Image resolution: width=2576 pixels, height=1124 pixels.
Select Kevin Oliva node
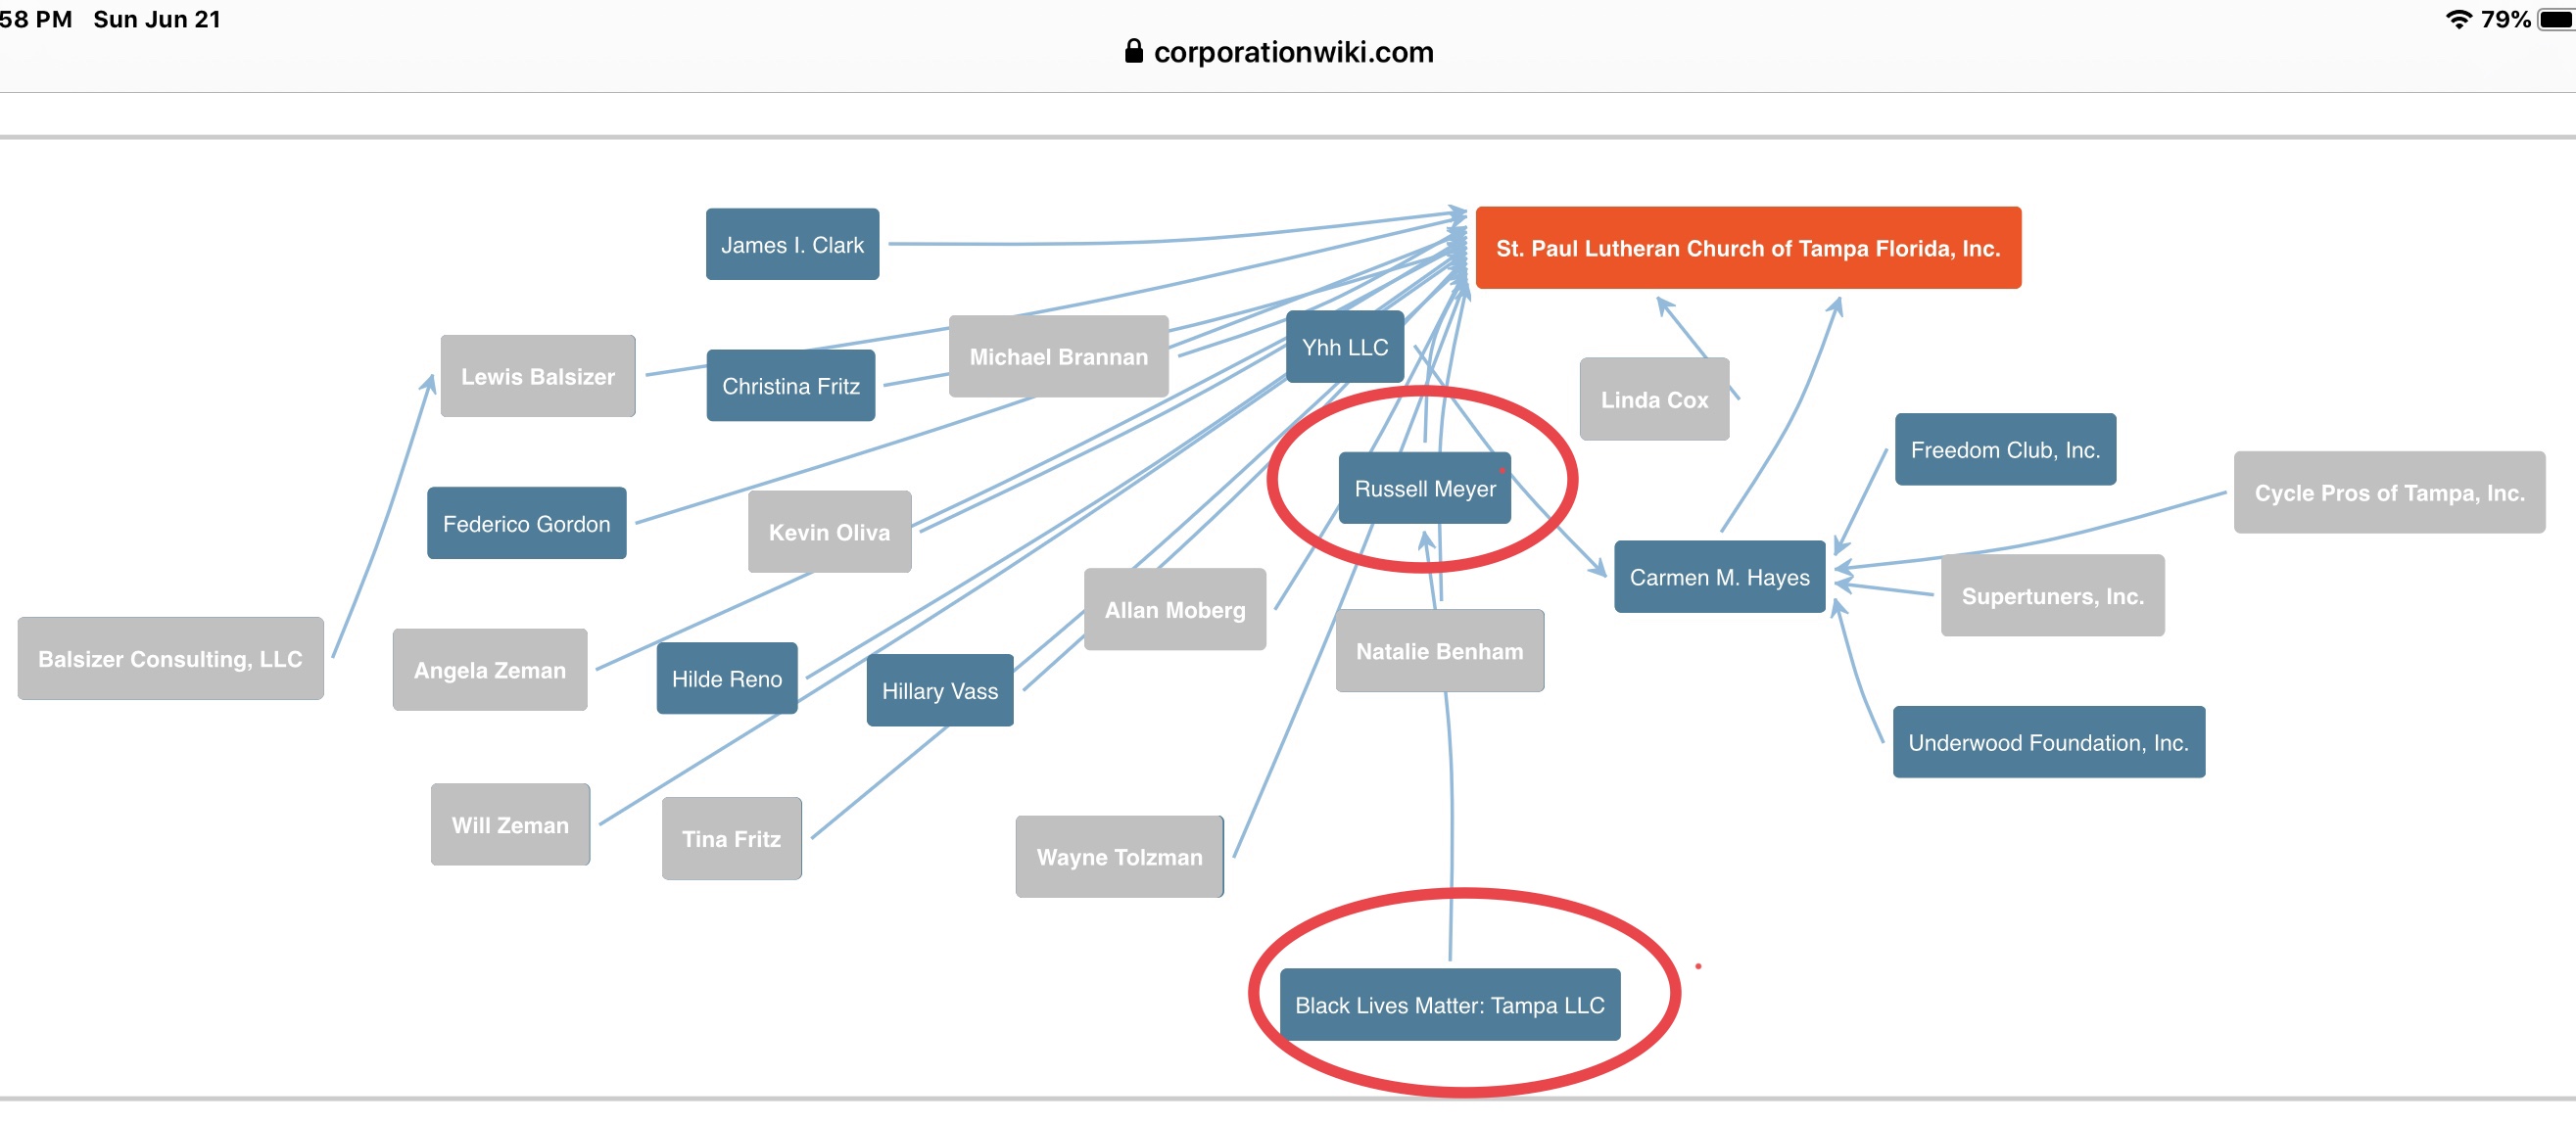tap(829, 531)
